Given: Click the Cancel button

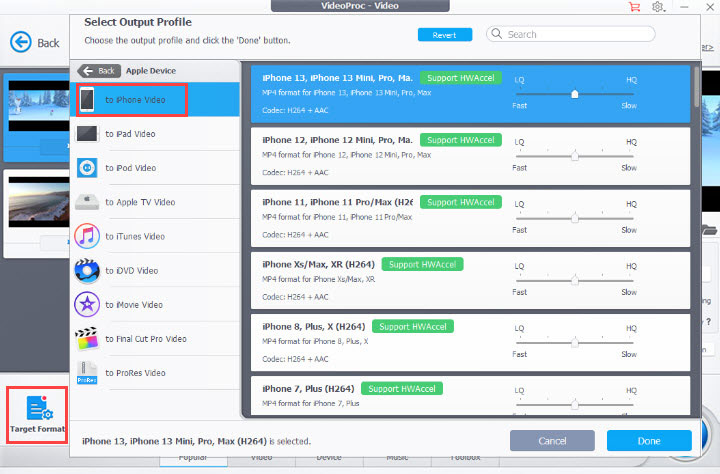Looking at the screenshot, I should pos(552,441).
